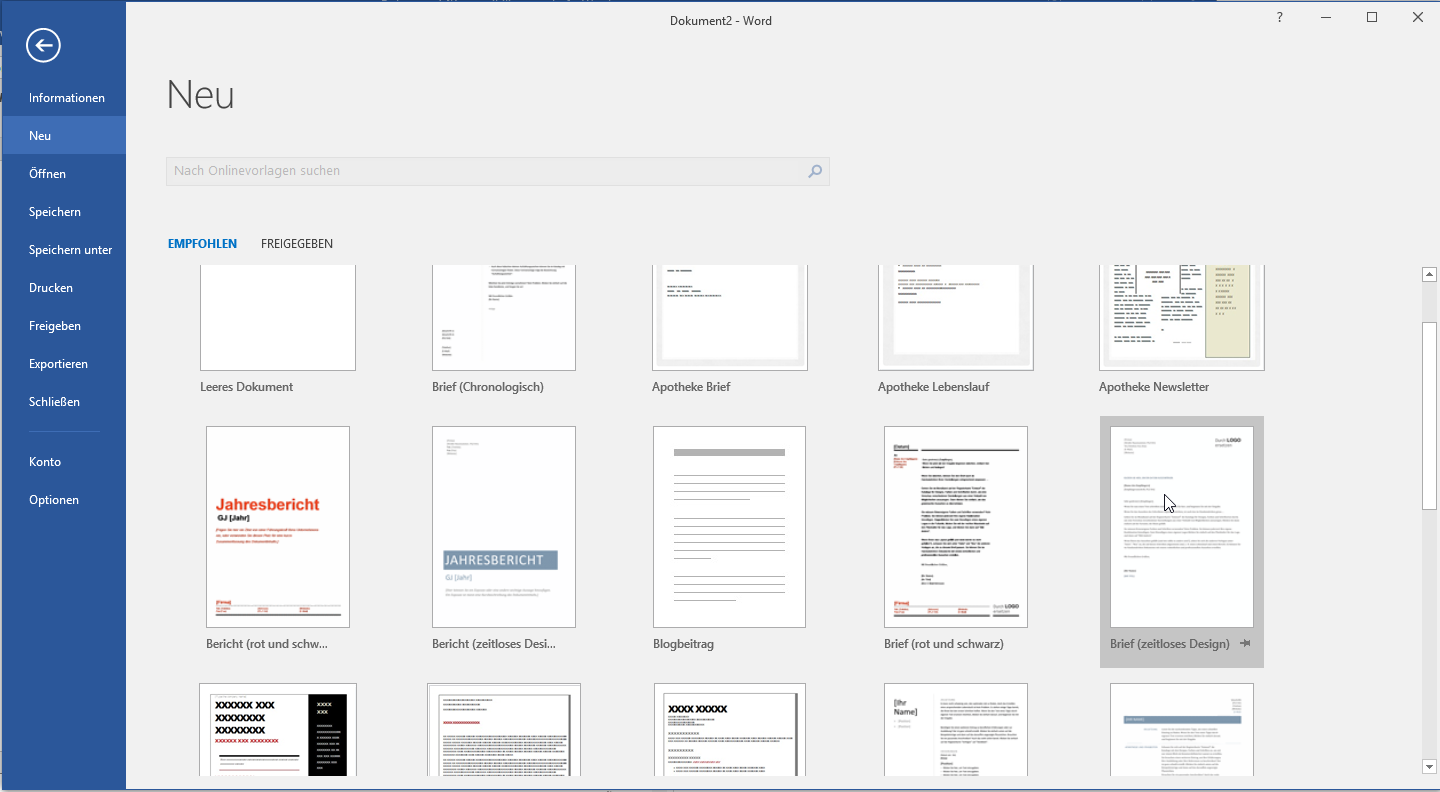Screen dimensions: 1440x792
Task: Click the template list scroll down arrow
Action: click(1430, 767)
